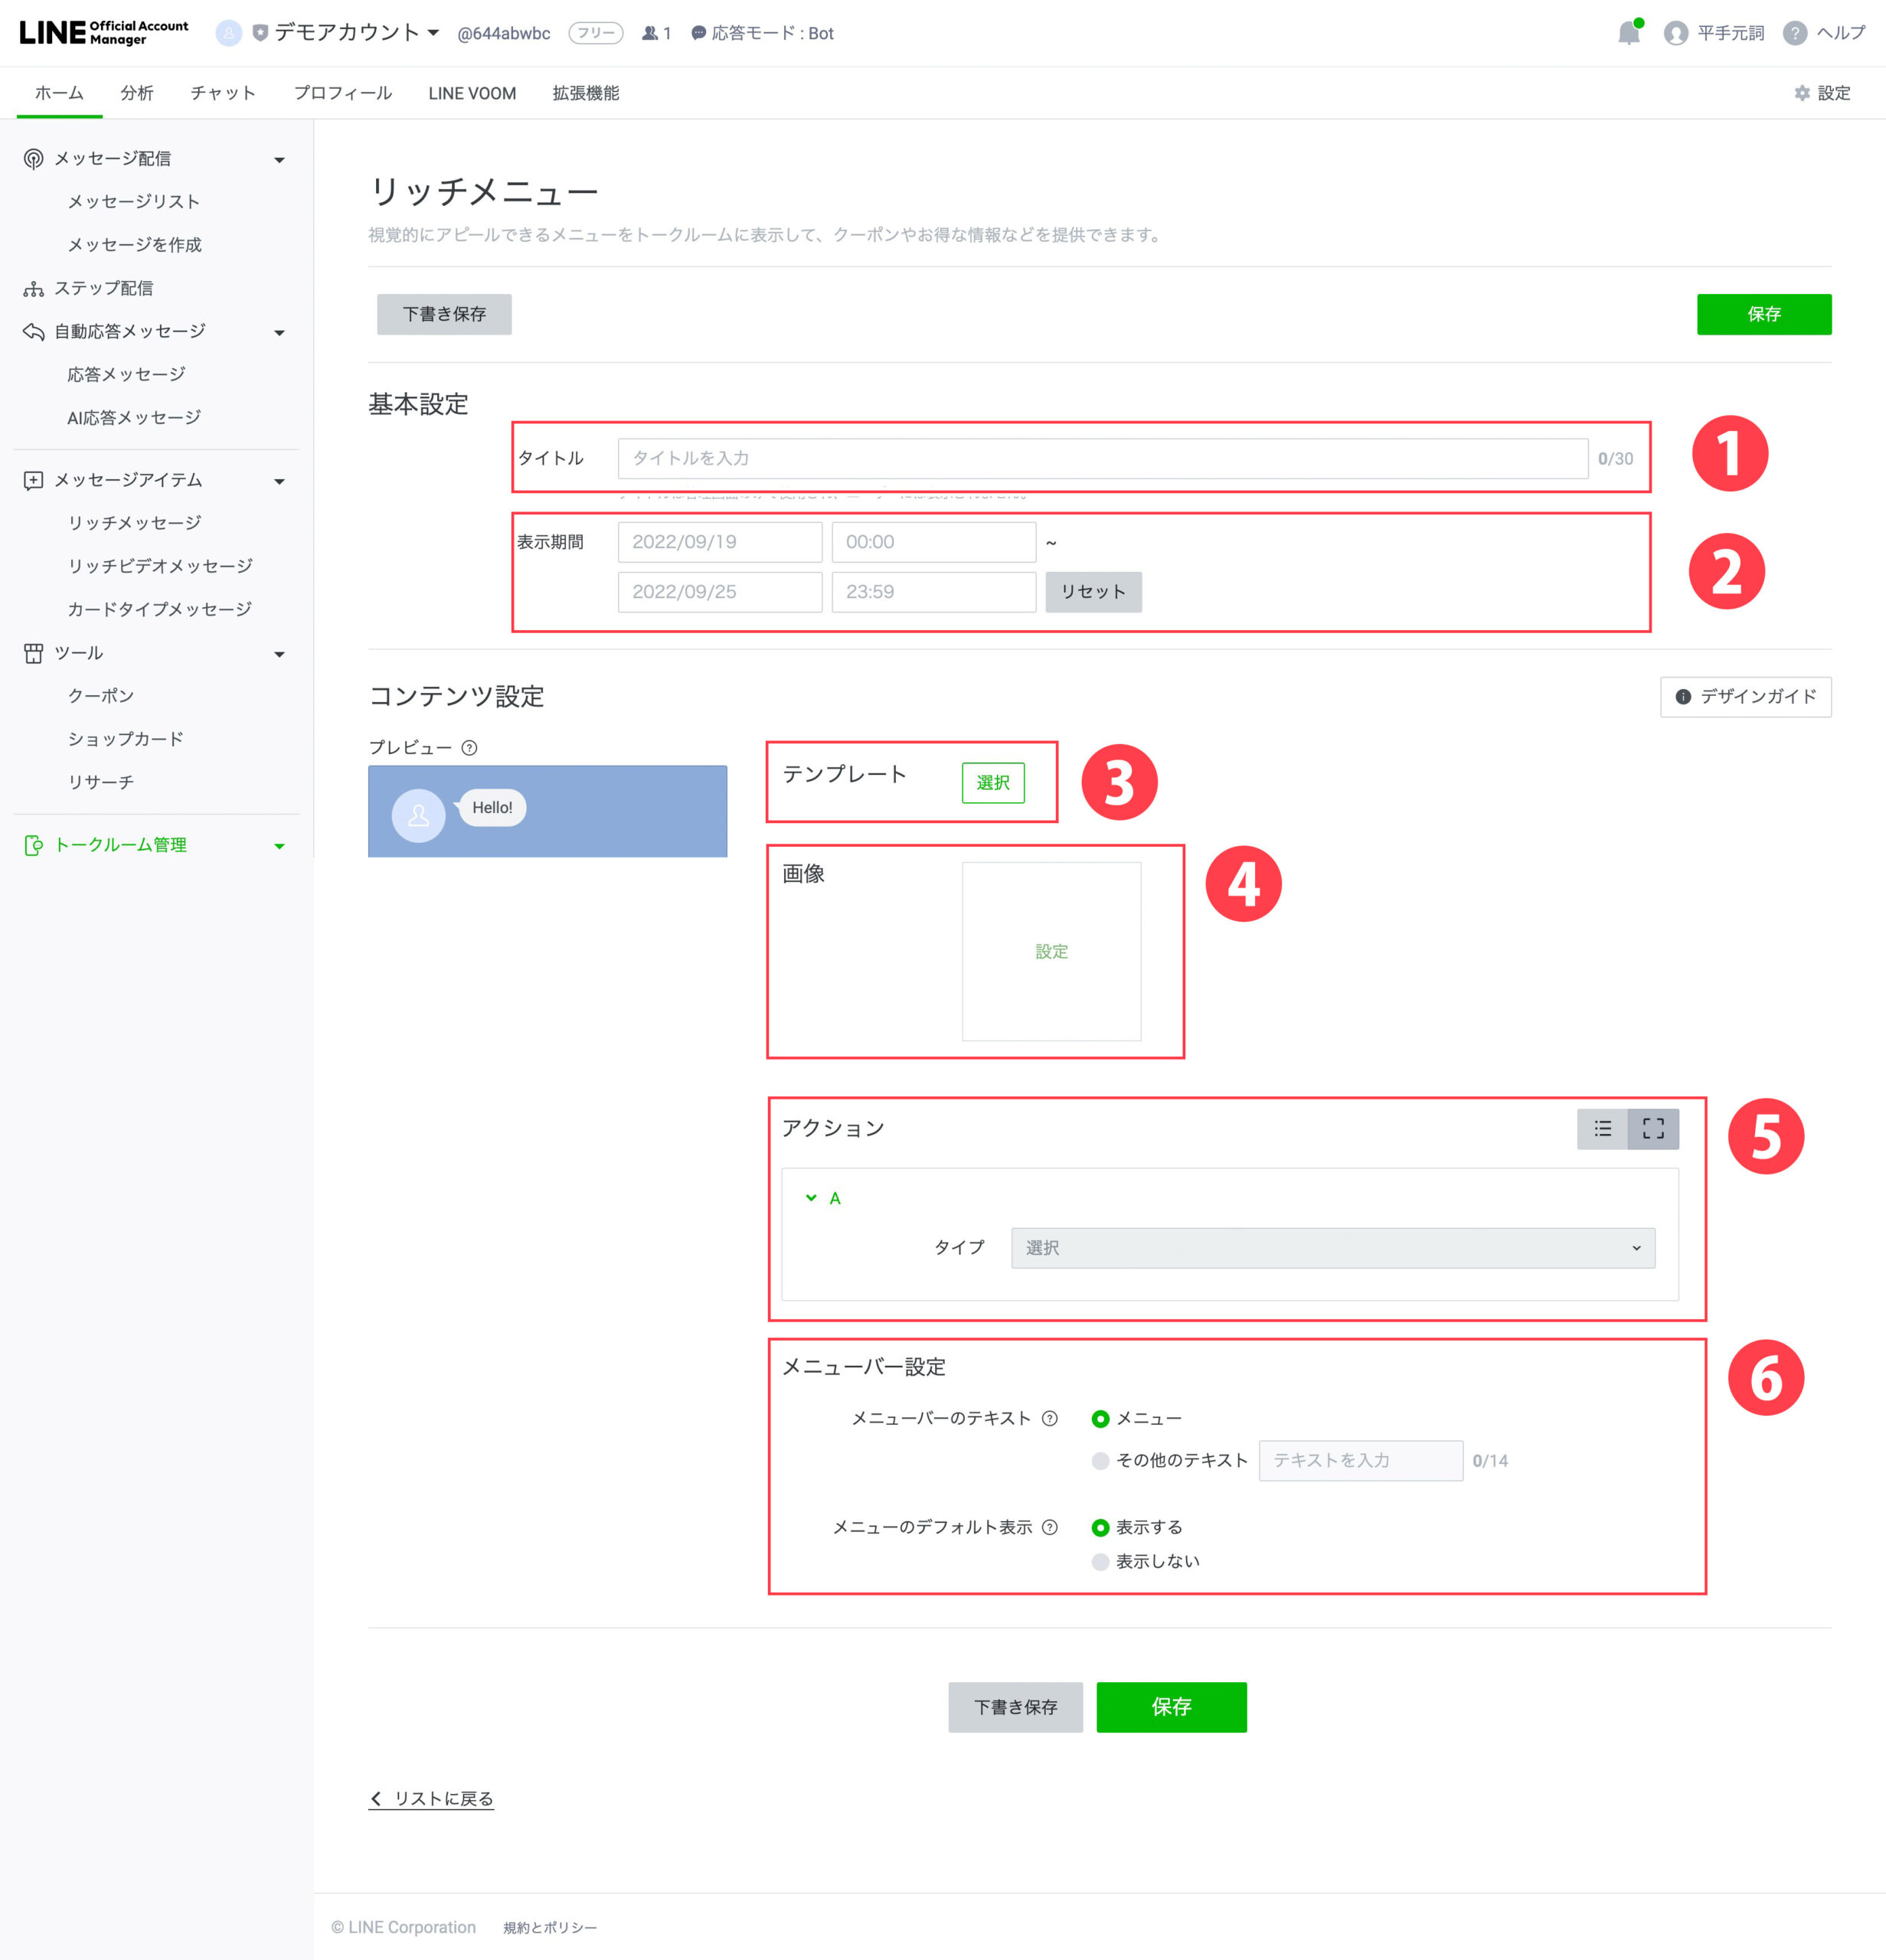This screenshot has height=1960, width=1886.
Task: Click the notification bell icon
Action: point(1628,33)
